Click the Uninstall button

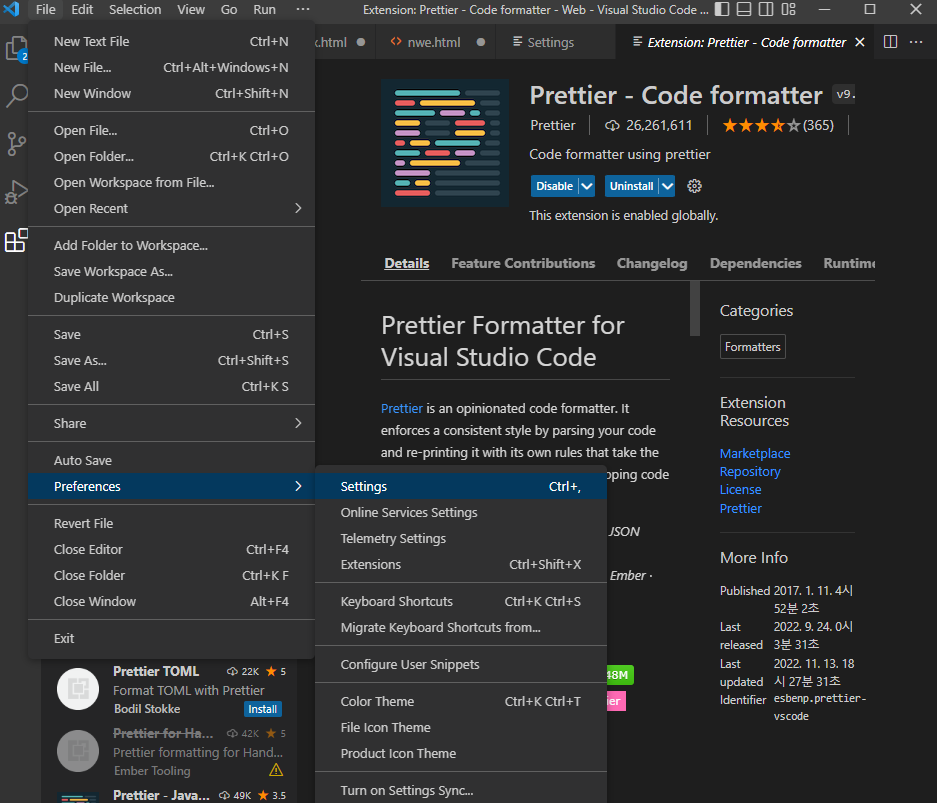[632, 186]
